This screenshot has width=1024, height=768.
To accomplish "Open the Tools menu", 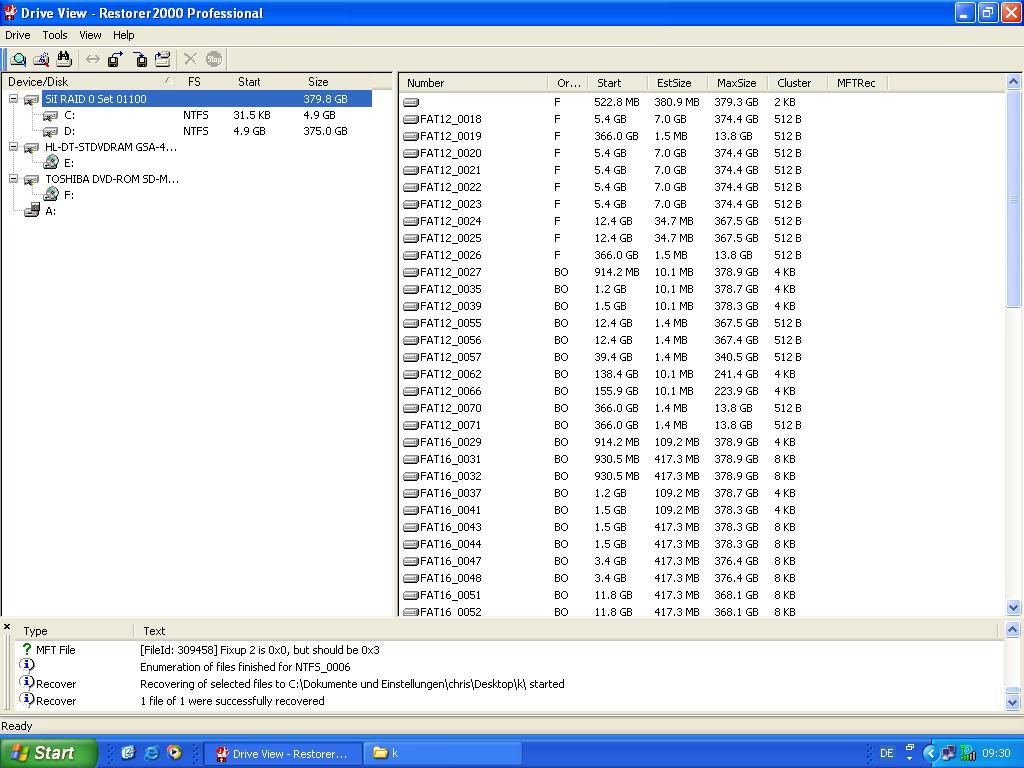I will pyautogui.click(x=55, y=35).
